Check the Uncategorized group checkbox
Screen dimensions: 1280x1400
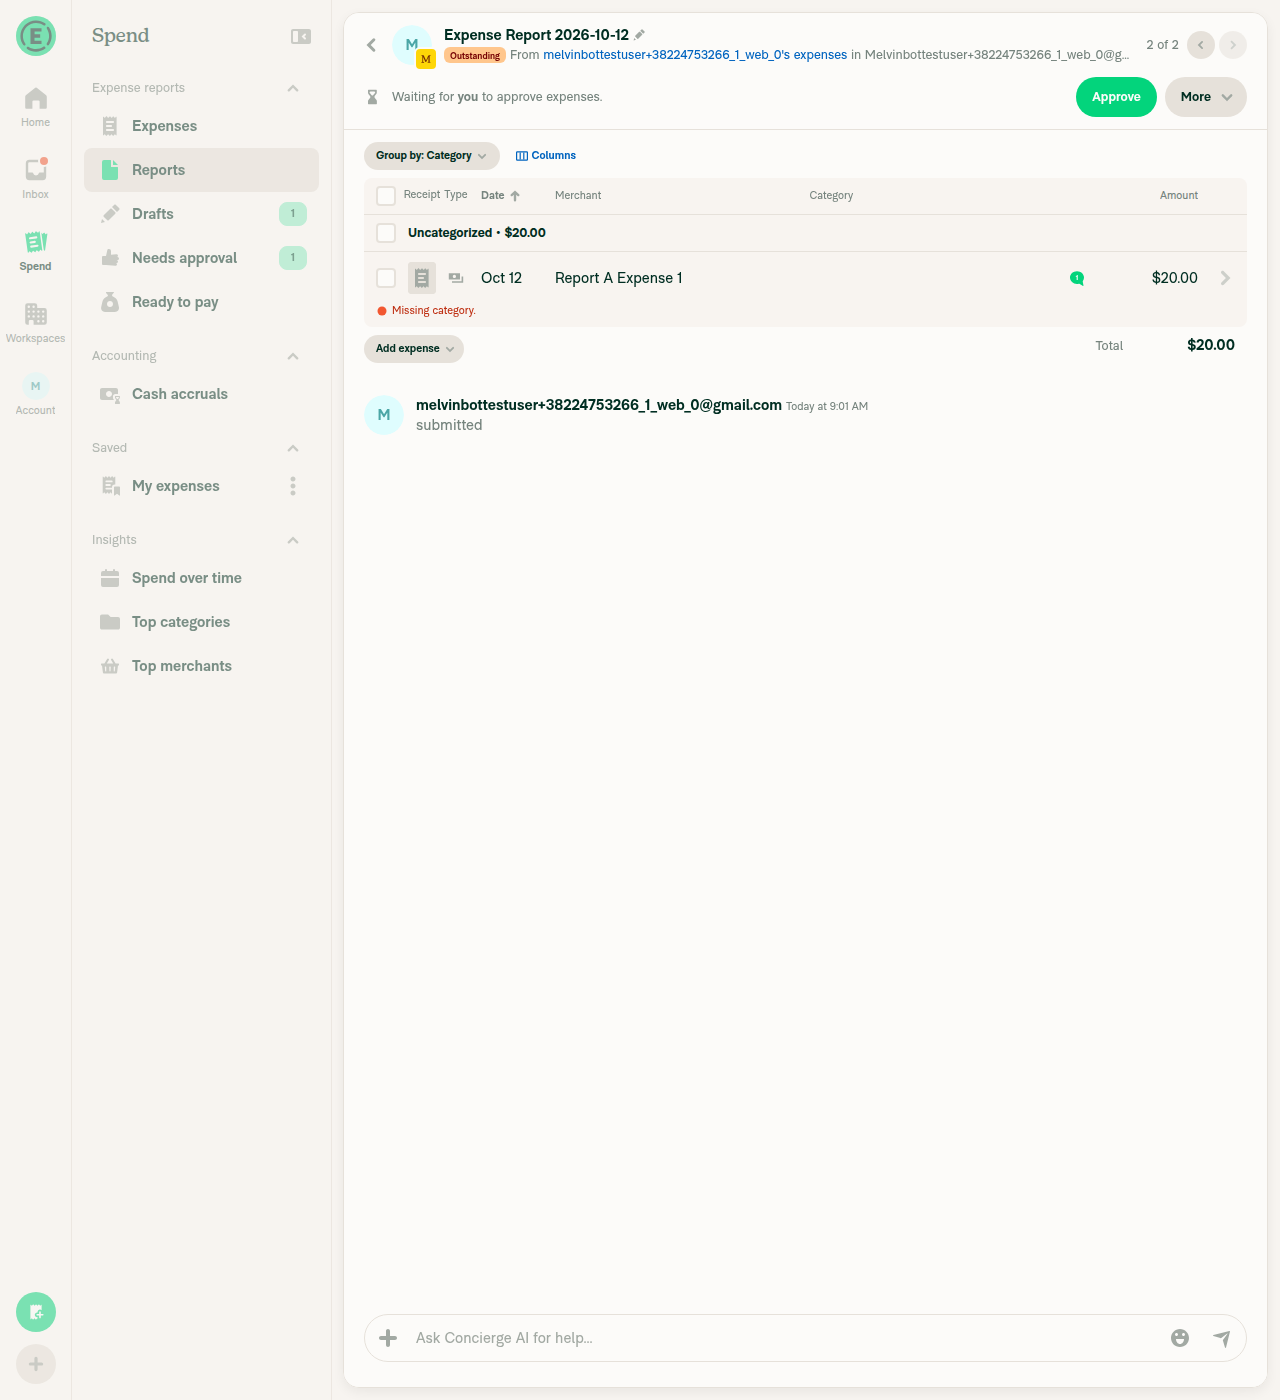tap(386, 233)
